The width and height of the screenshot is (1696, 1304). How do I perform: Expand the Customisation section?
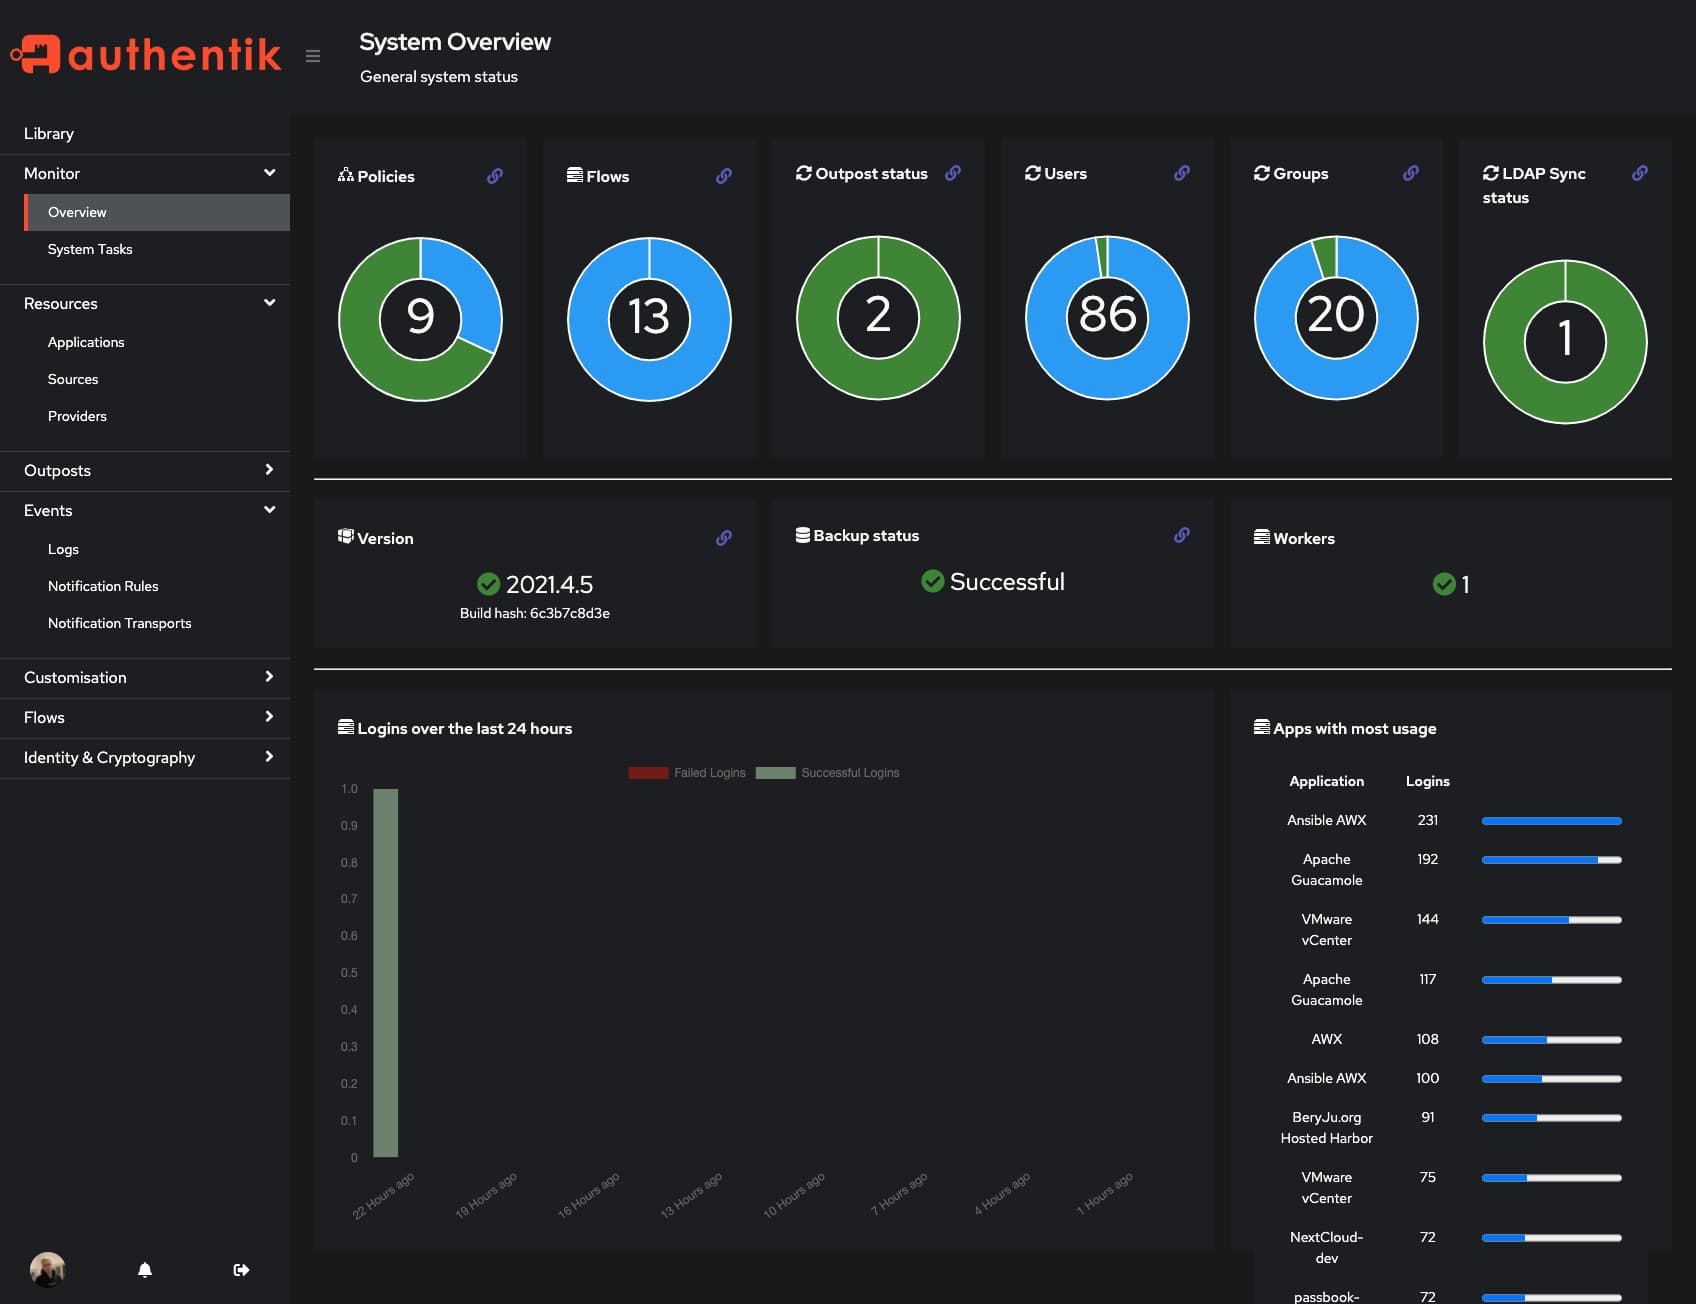point(145,677)
